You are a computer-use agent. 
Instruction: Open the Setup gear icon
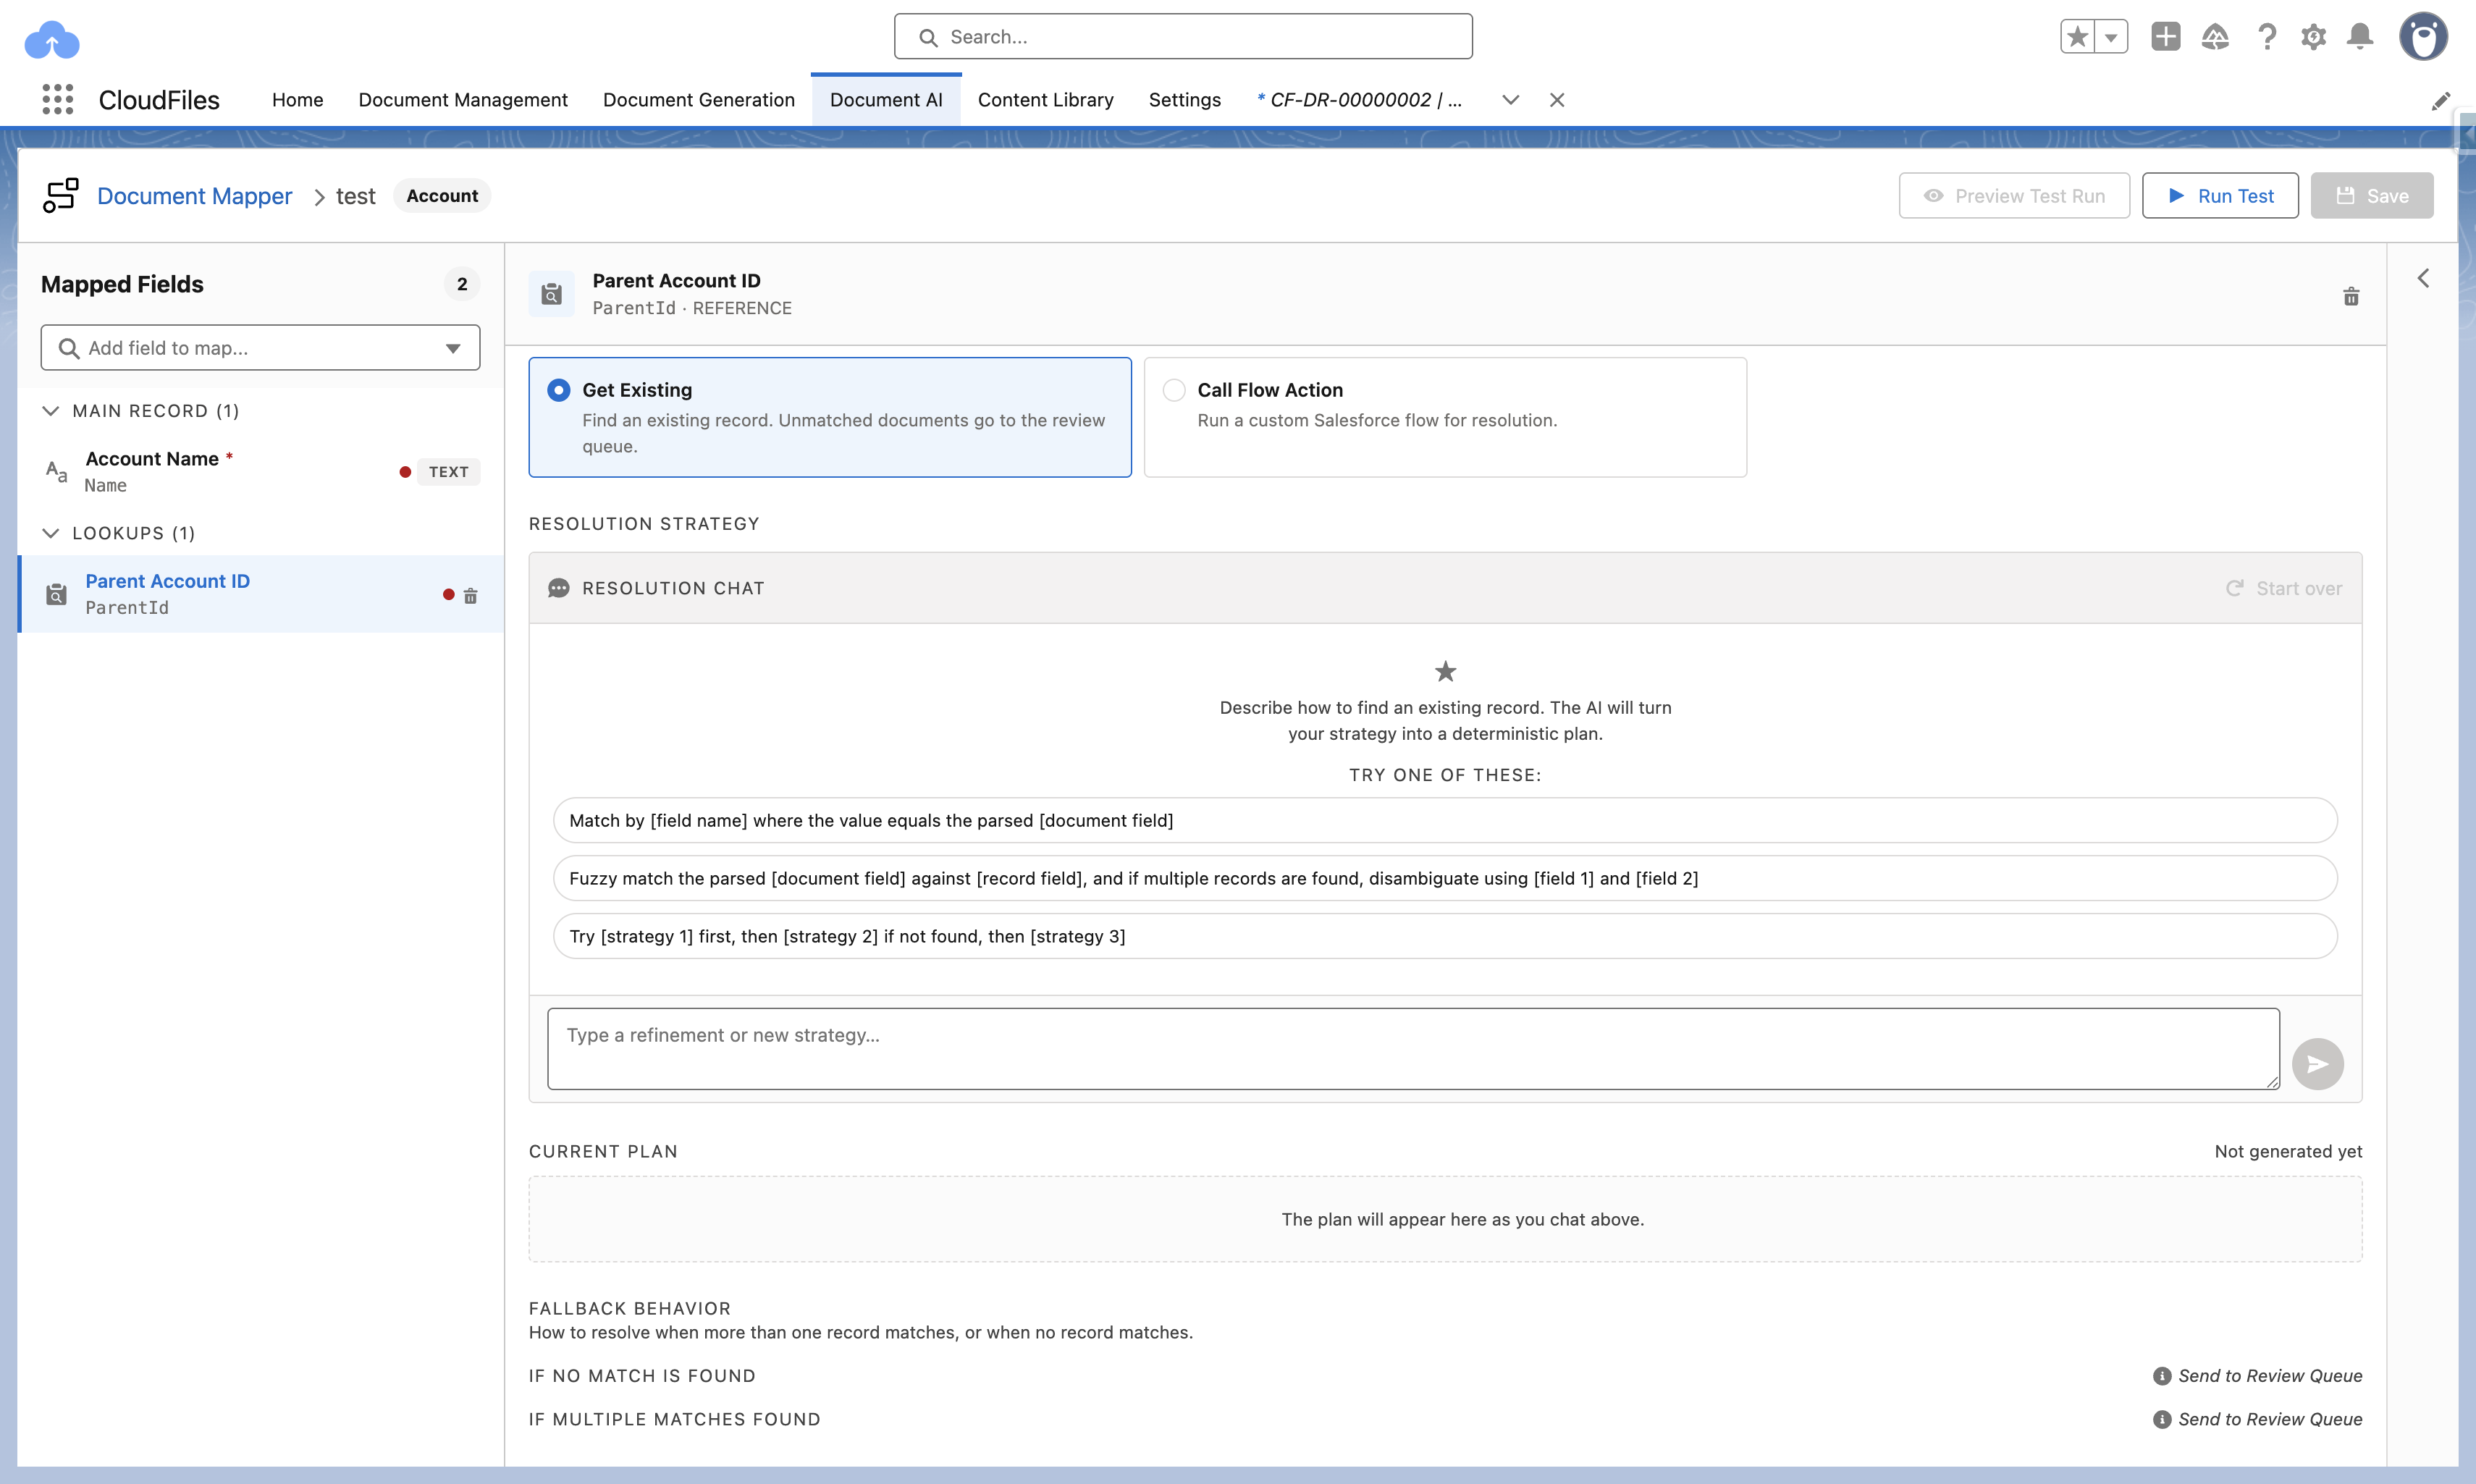pyautogui.click(x=2313, y=37)
